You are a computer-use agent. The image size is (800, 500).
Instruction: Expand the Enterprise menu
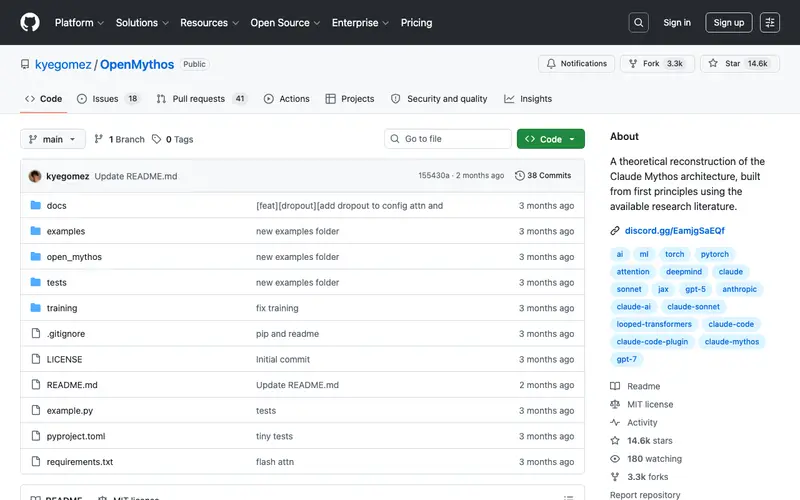360,22
